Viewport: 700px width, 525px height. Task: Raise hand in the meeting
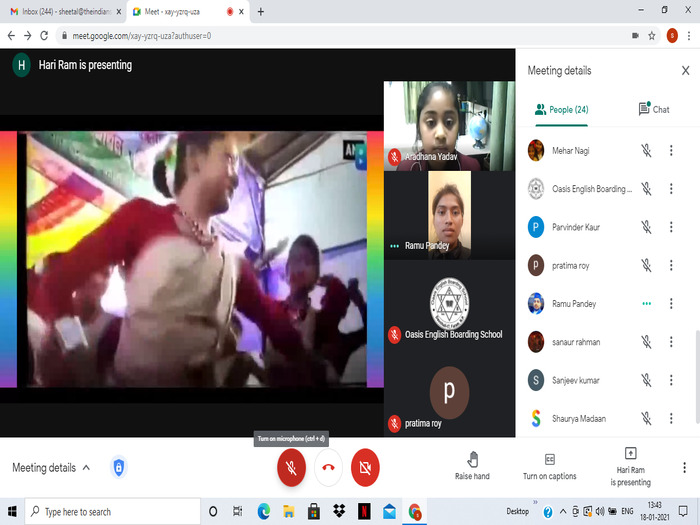[x=472, y=466]
